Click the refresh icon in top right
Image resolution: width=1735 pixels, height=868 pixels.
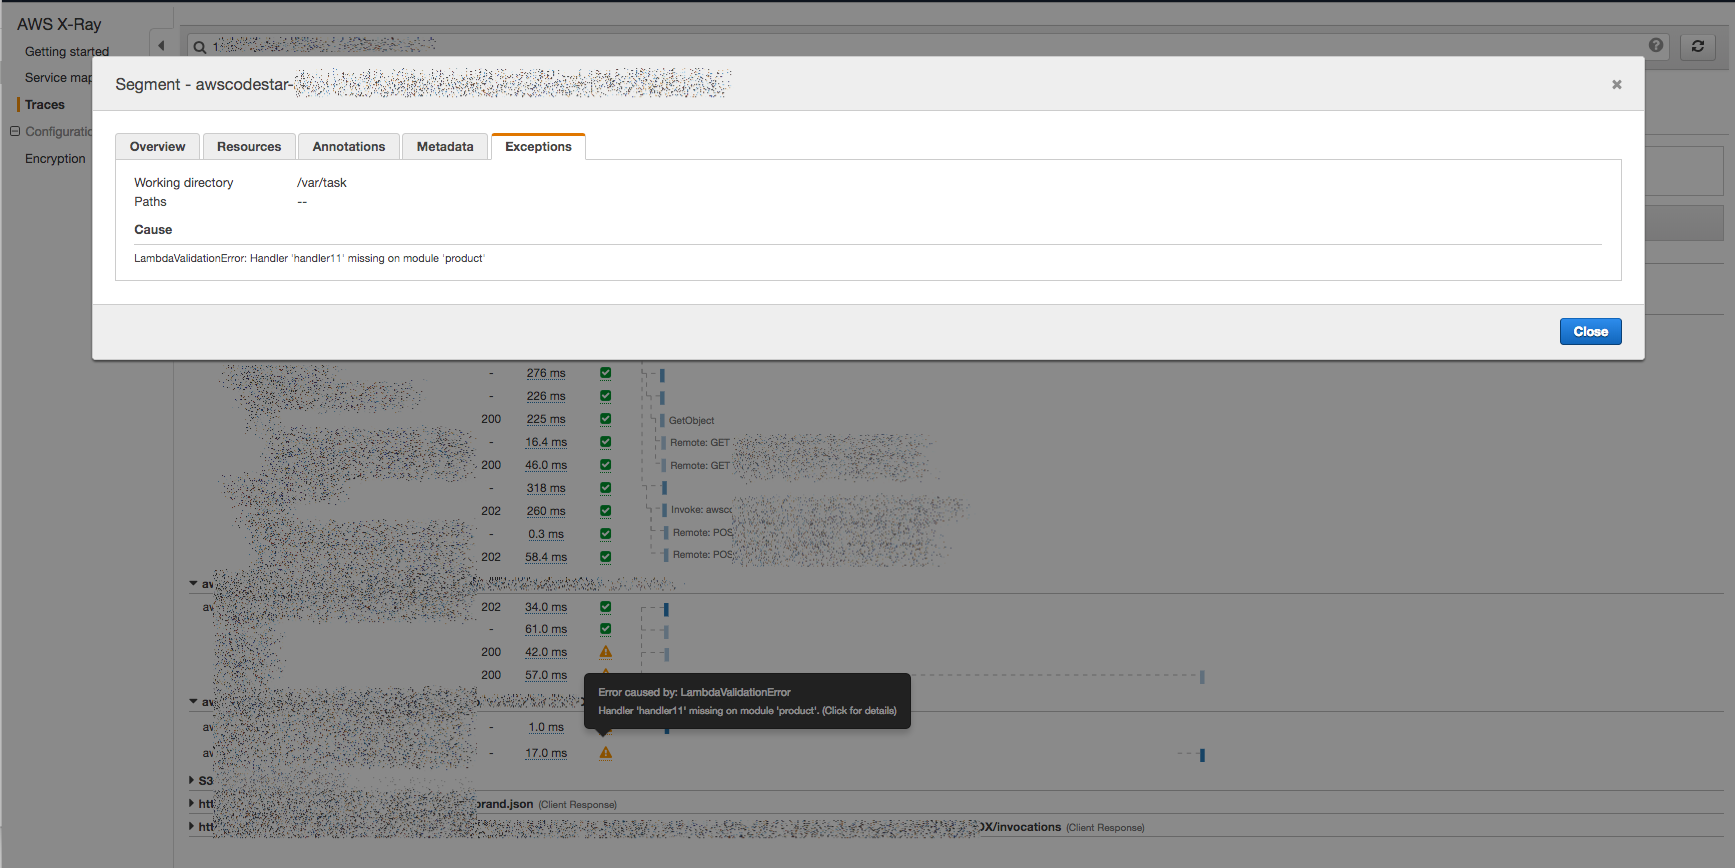[x=1697, y=46]
